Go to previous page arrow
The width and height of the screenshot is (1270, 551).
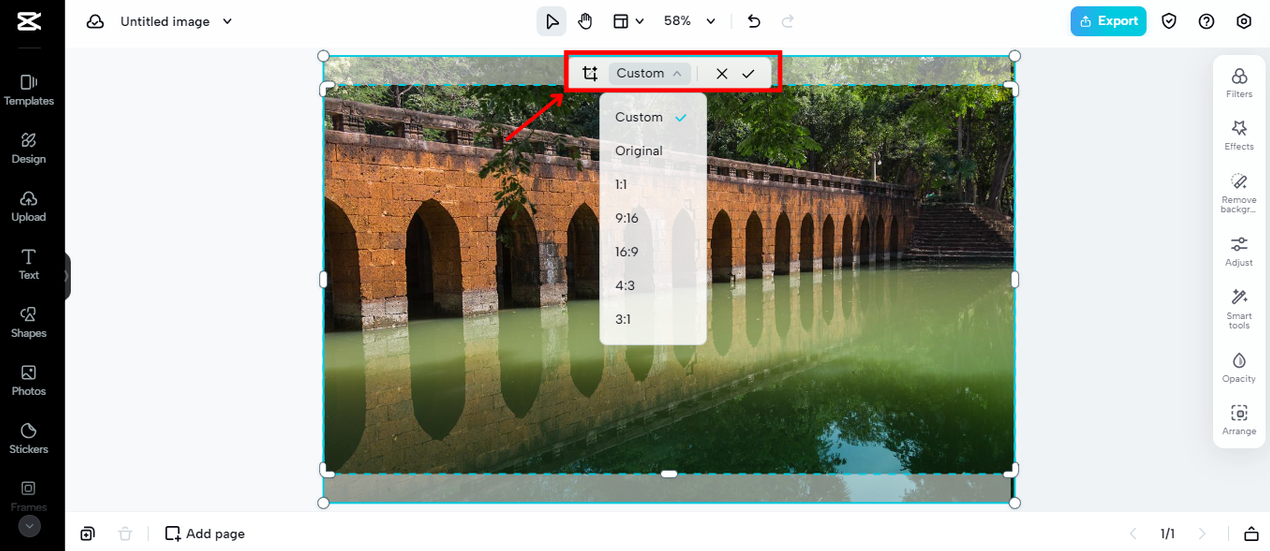coord(1133,534)
